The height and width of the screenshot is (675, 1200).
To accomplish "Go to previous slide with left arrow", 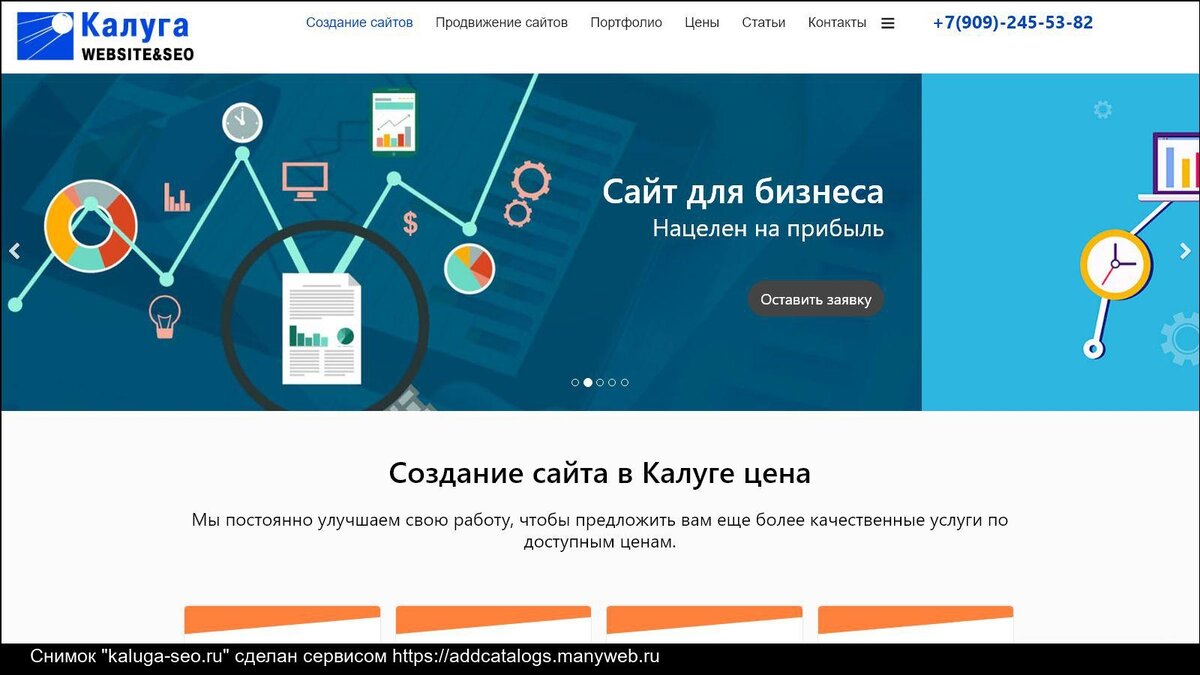I will 14,251.
